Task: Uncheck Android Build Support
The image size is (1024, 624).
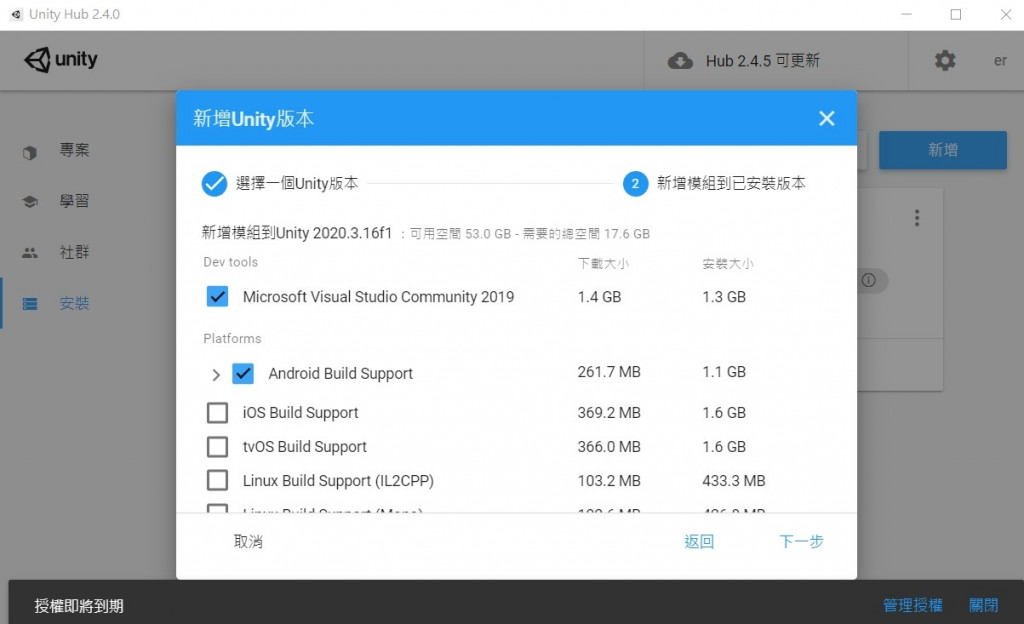Action: pyautogui.click(x=243, y=373)
